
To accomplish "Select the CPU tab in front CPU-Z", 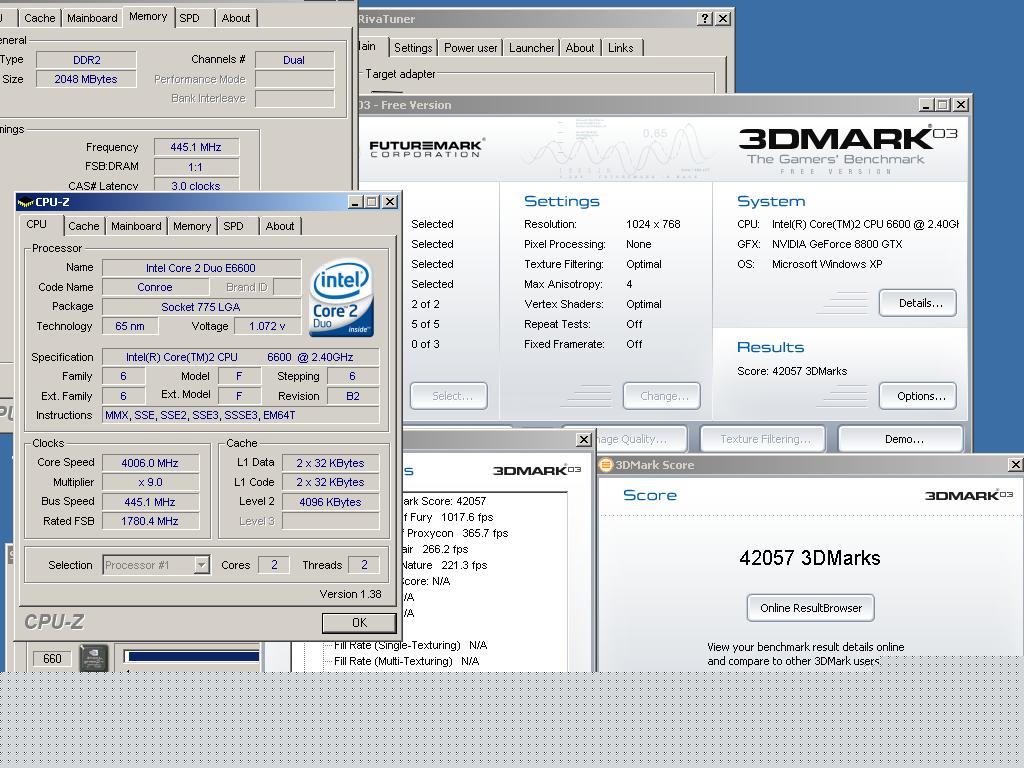I will [x=37, y=225].
